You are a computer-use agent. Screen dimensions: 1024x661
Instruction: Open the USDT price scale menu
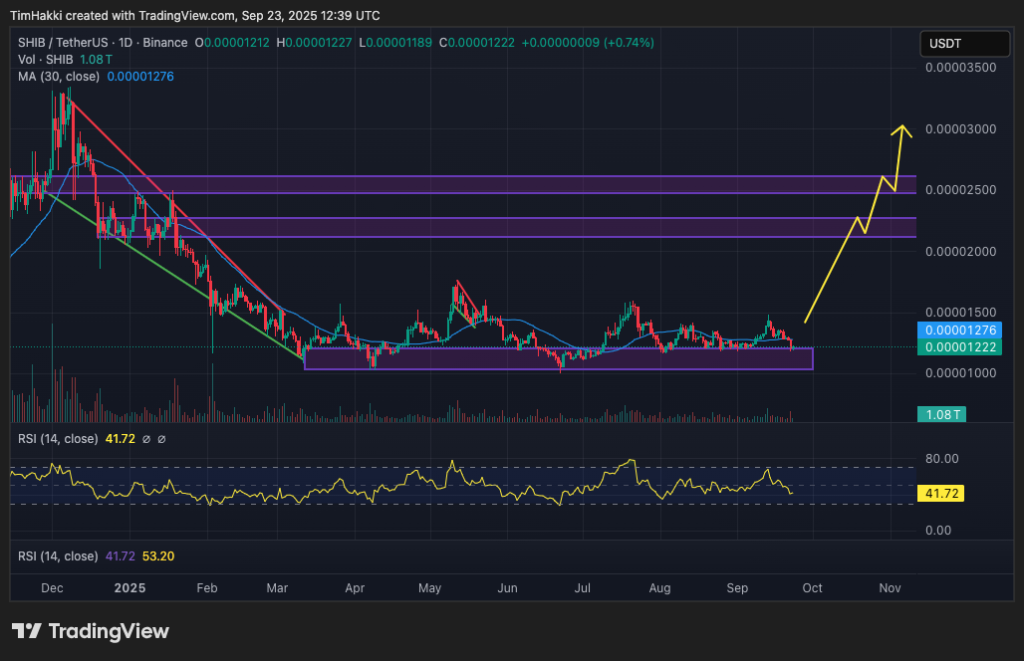click(x=963, y=43)
